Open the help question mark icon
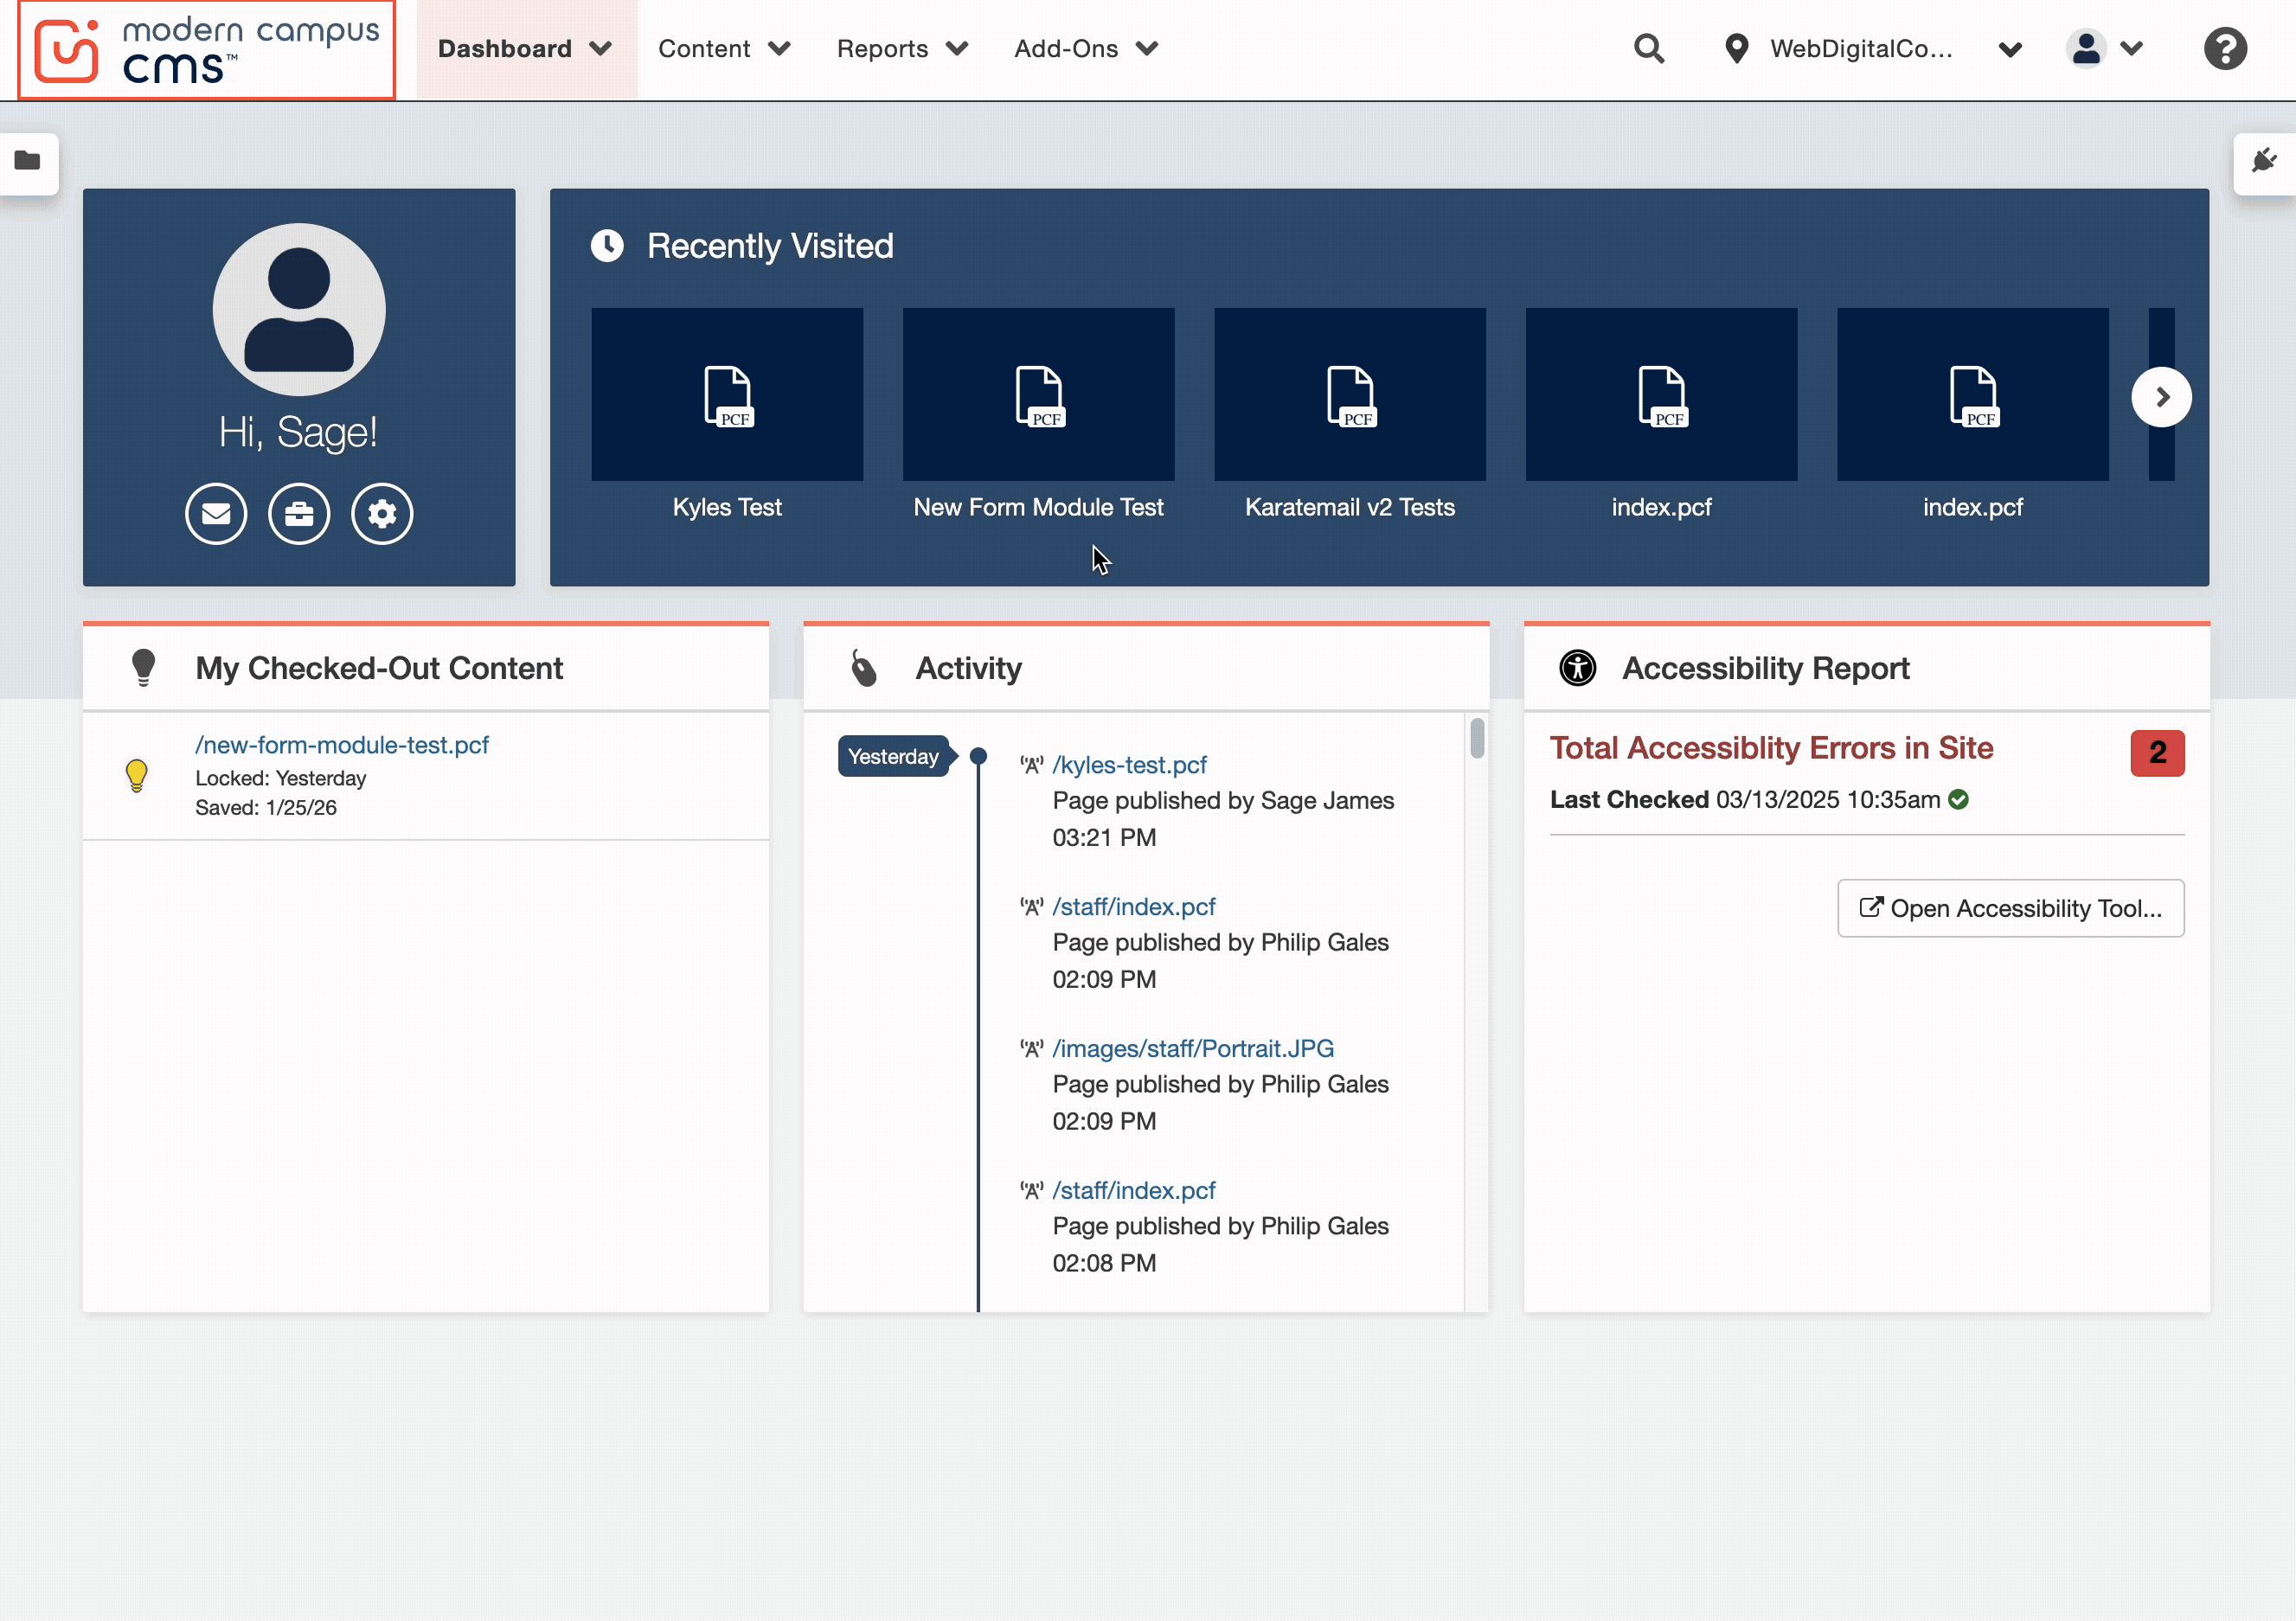The height and width of the screenshot is (1621, 2296). click(x=2224, y=49)
